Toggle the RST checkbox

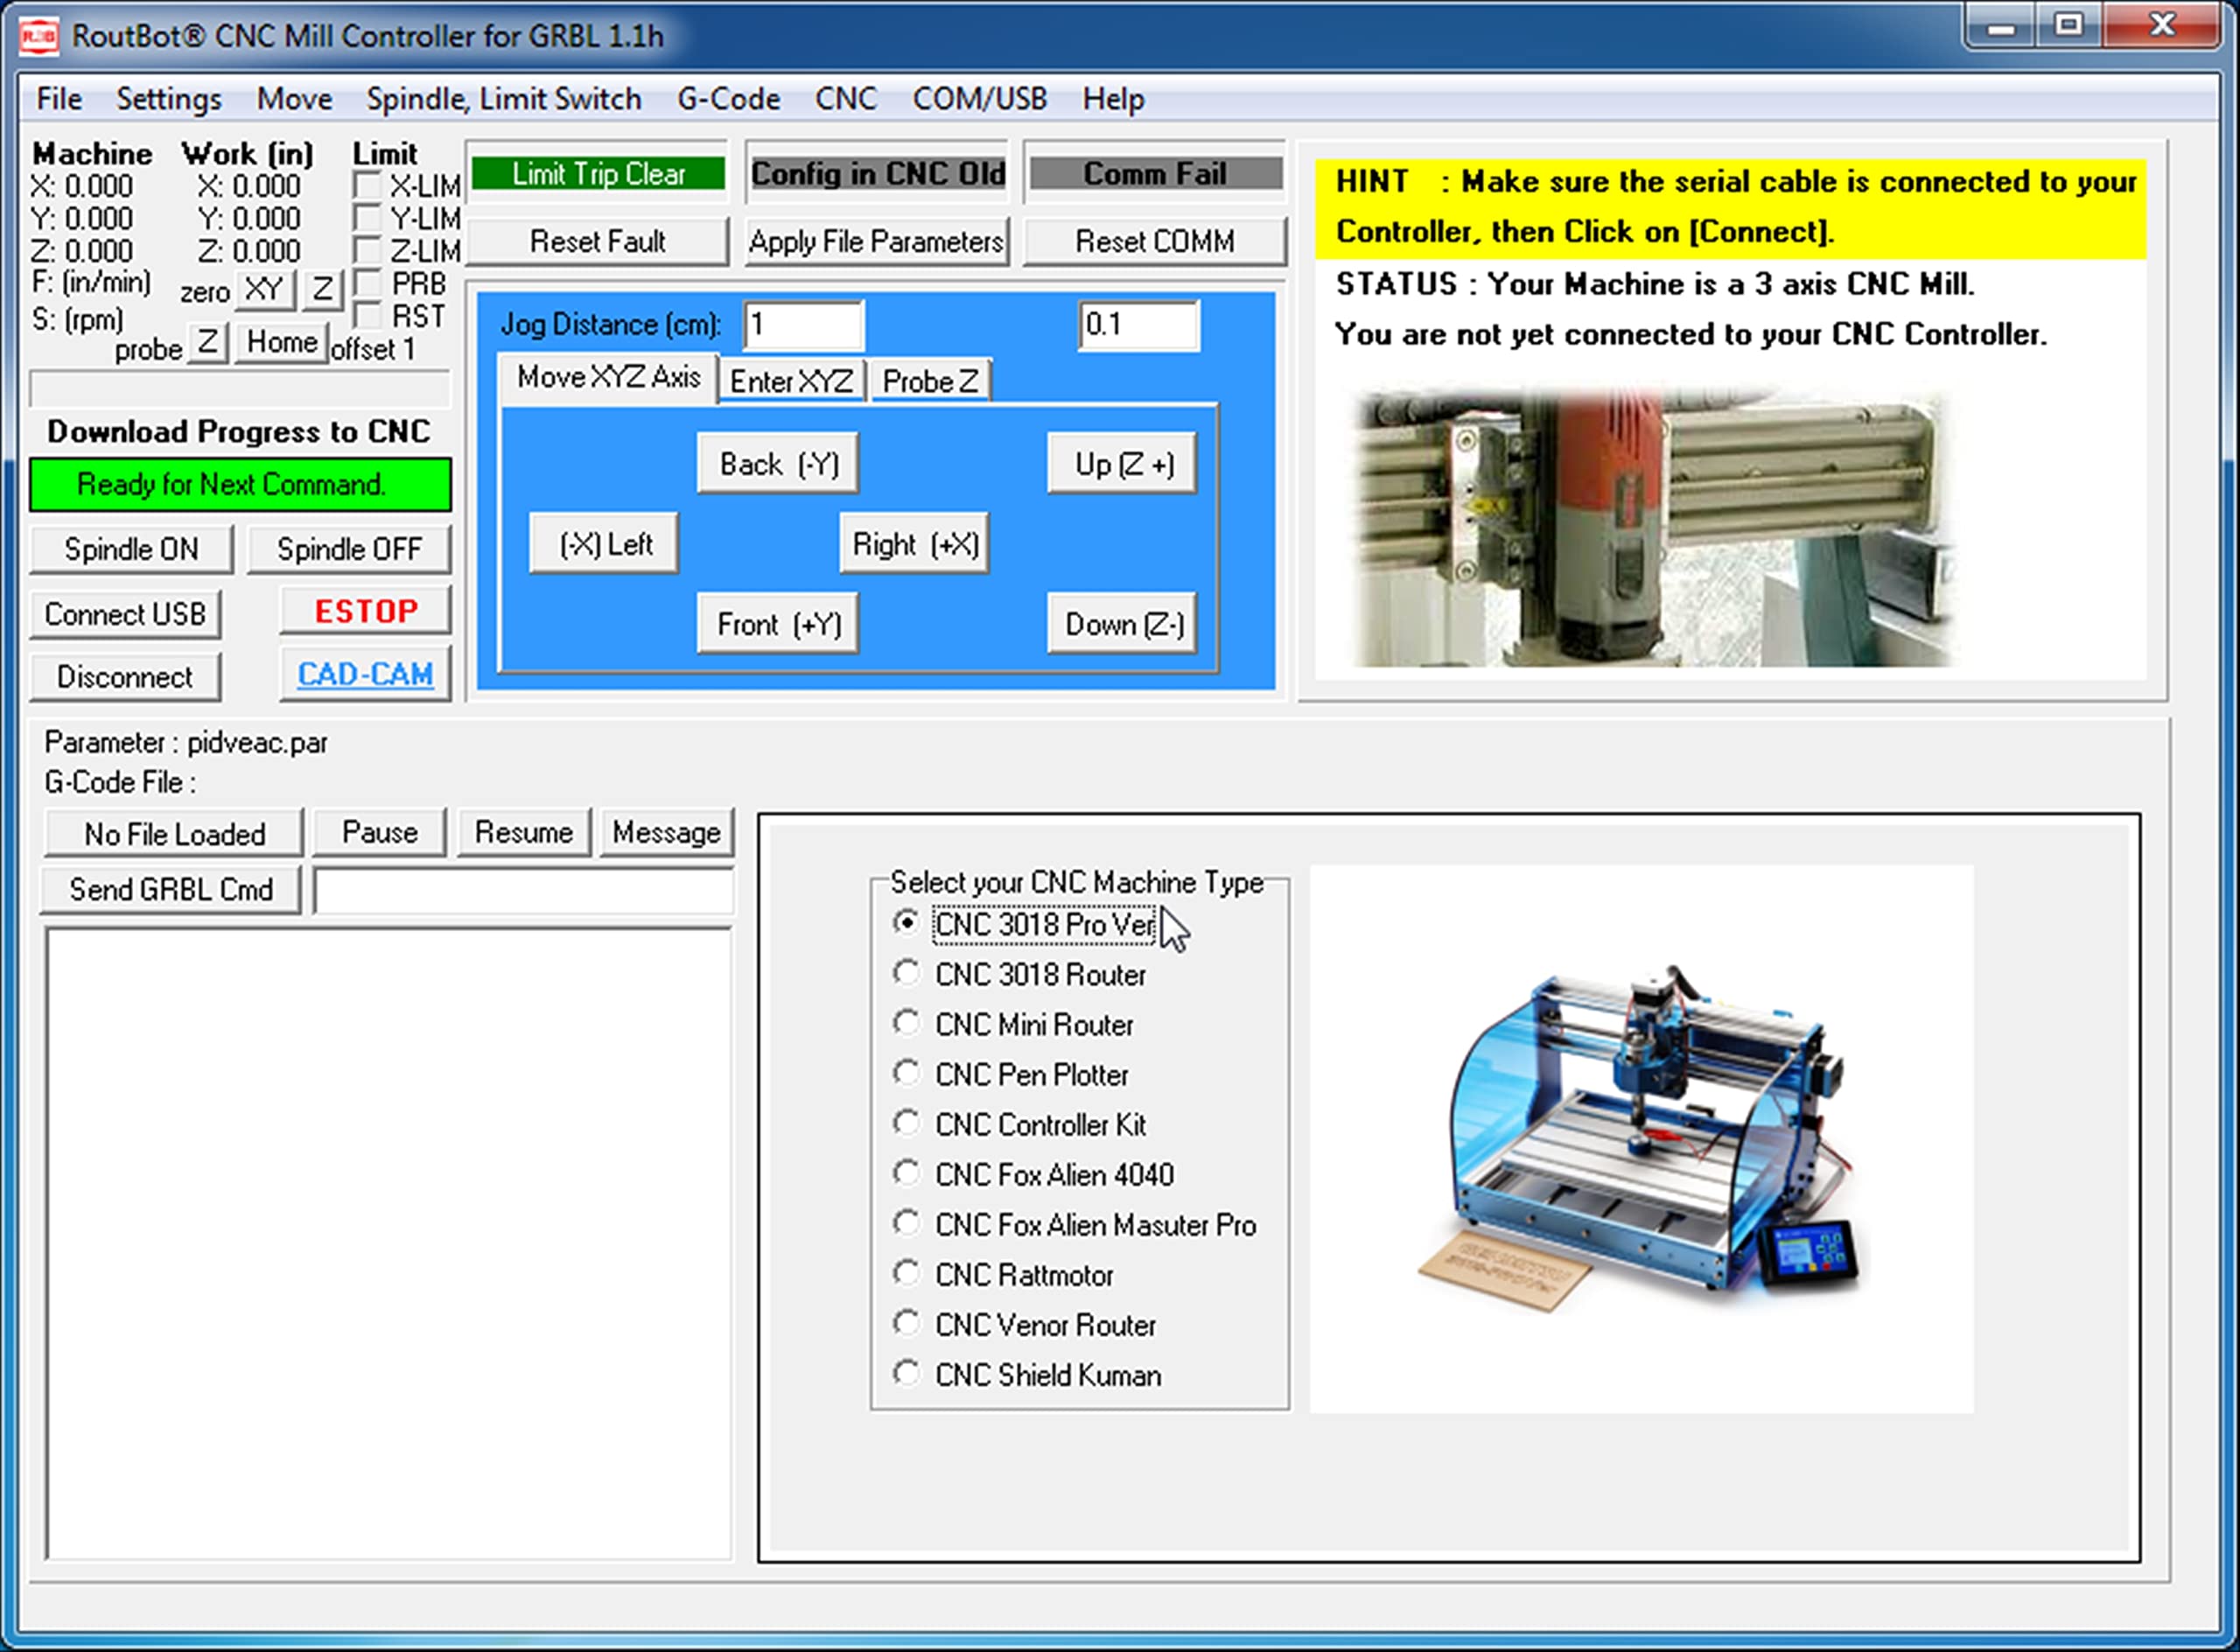368,315
